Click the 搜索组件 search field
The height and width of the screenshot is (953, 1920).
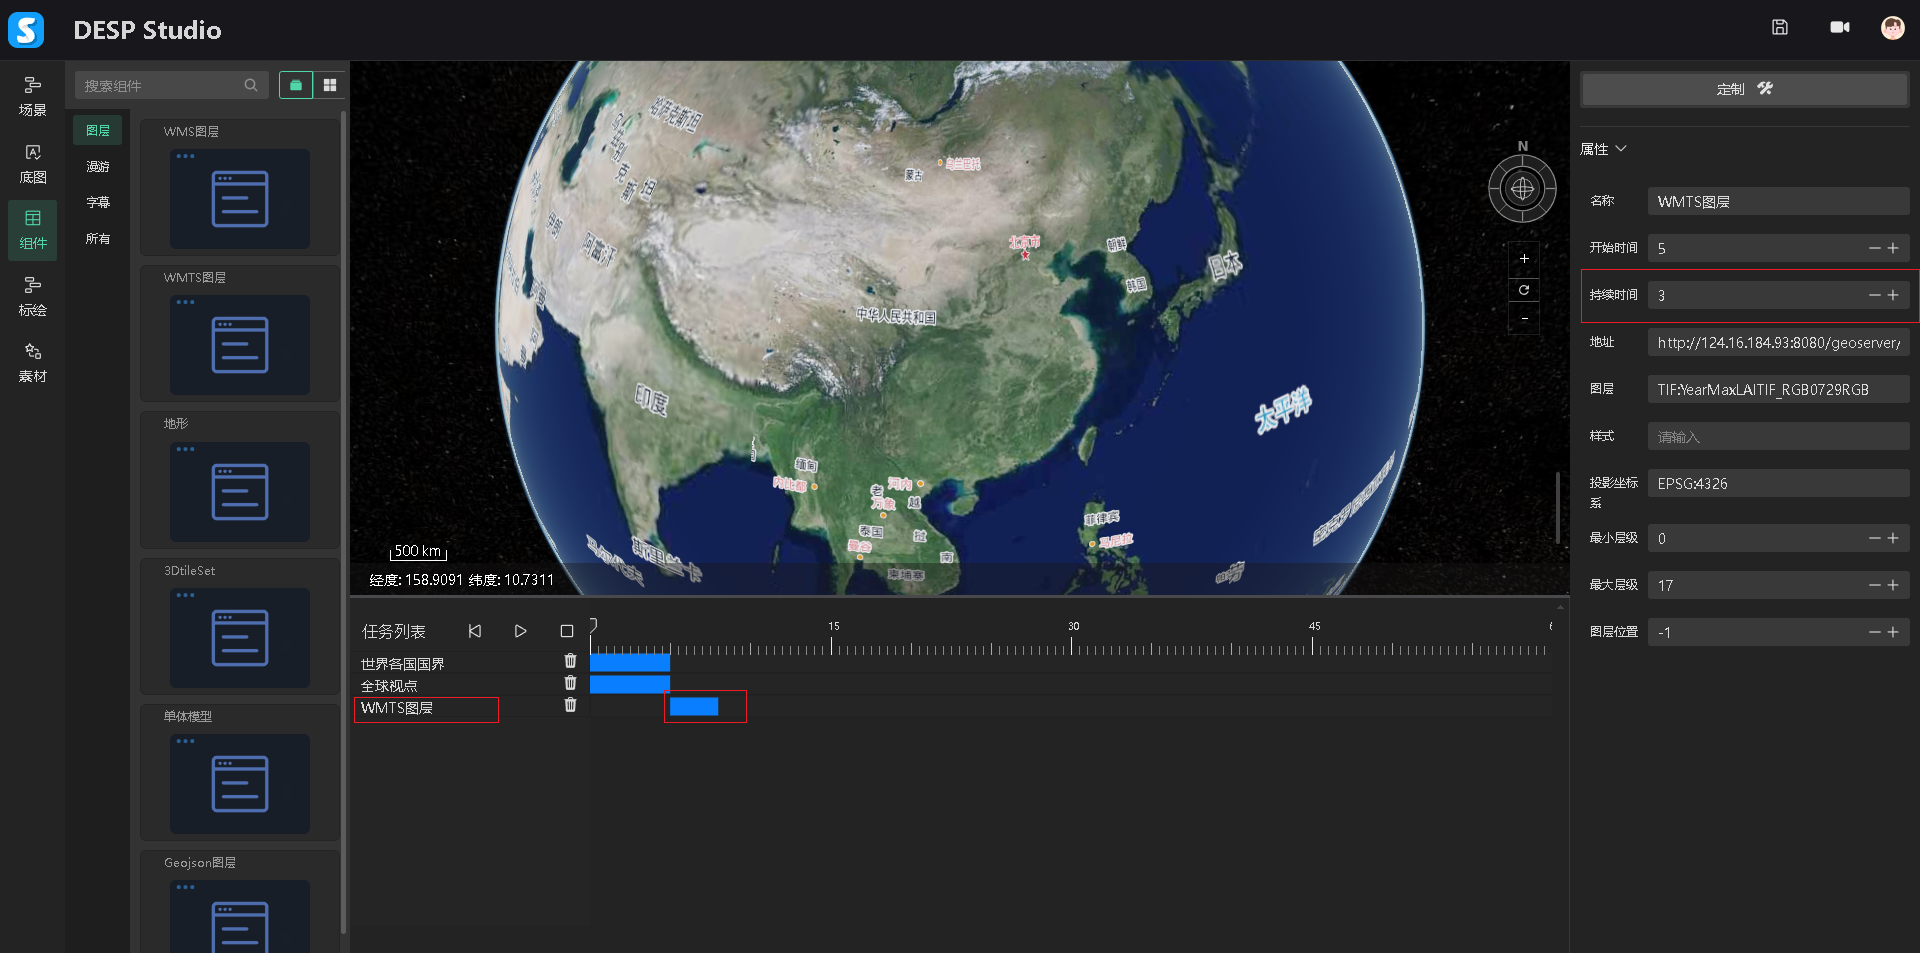(x=160, y=86)
